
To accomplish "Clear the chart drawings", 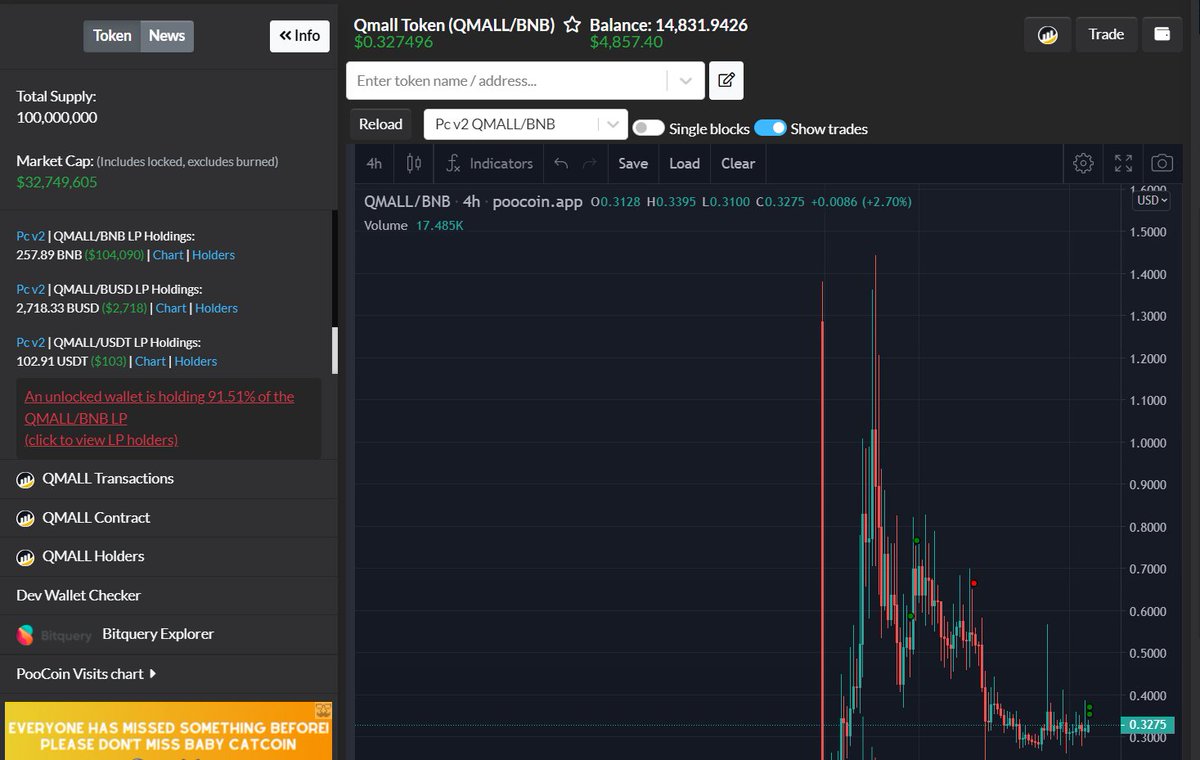I will pyautogui.click(x=738, y=163).
